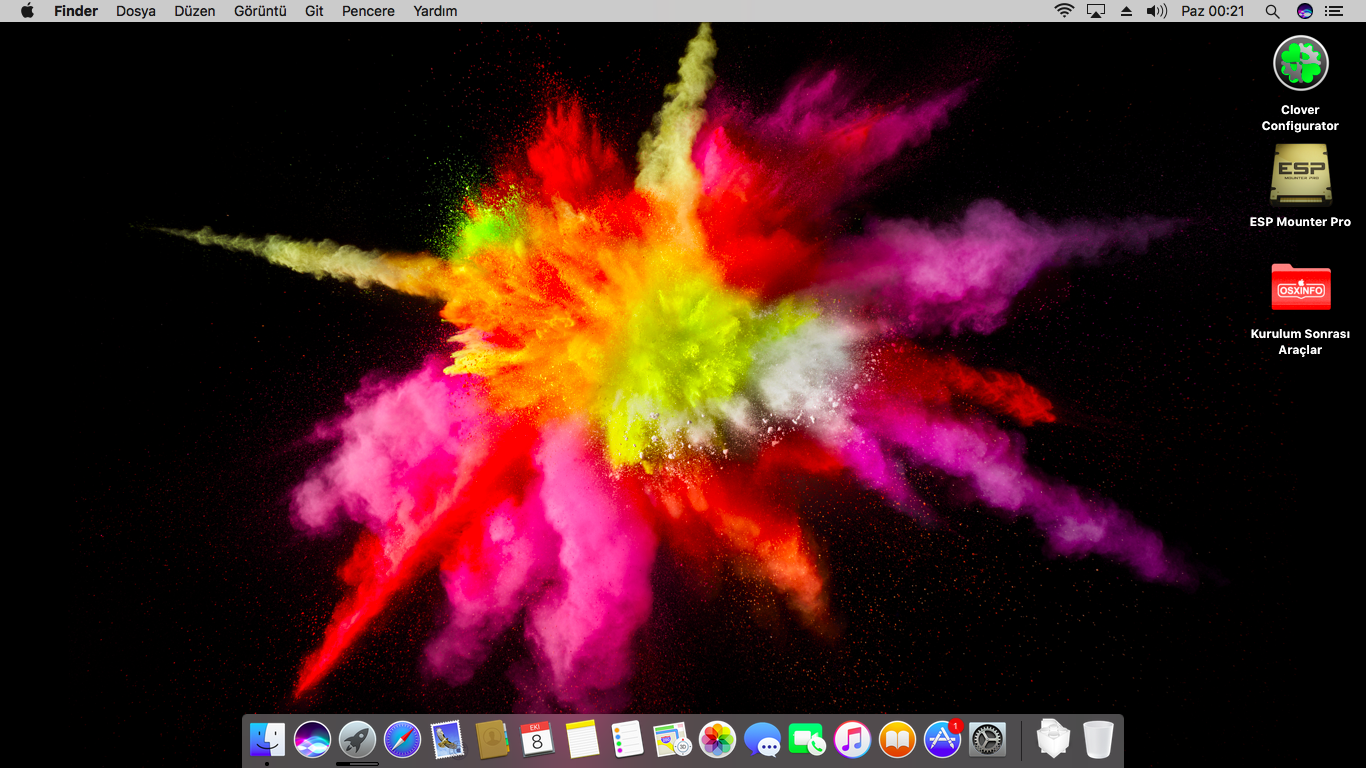Open the Trash in the Dock
Image resolution: width=1366 pixels, height=768 pixels.
point(1098,740)
